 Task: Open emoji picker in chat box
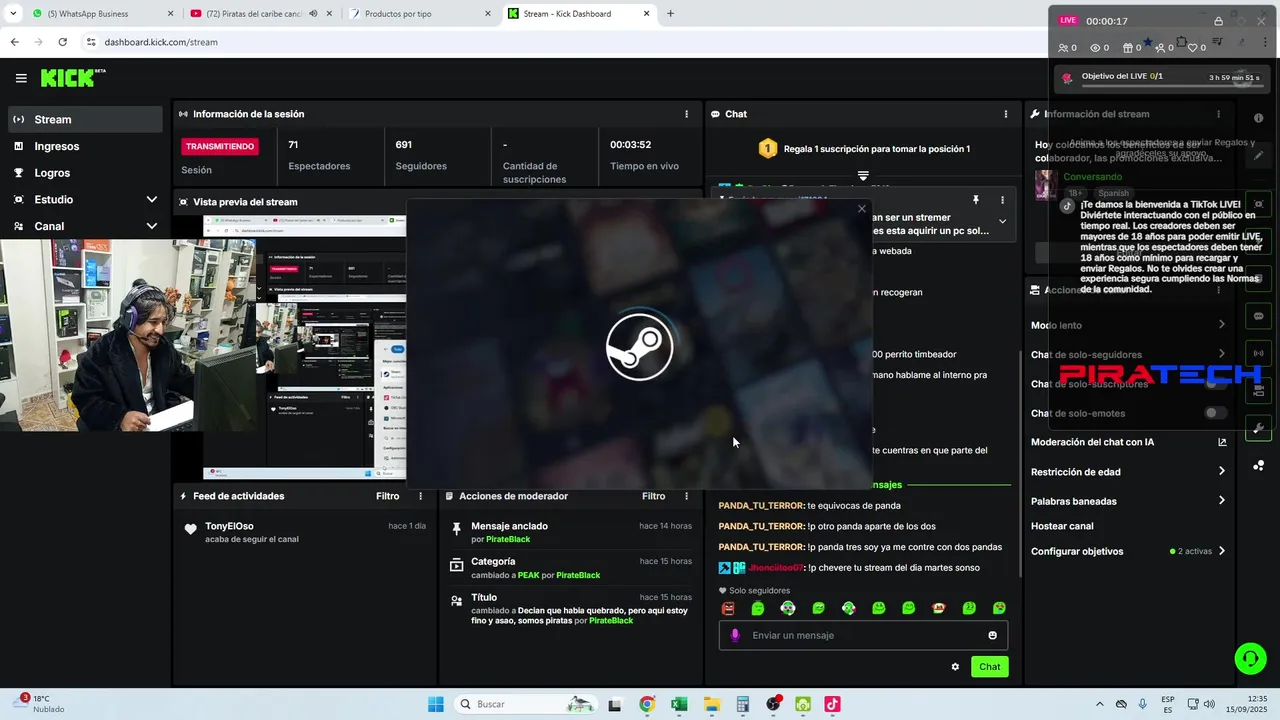click(x=992, y=635)
